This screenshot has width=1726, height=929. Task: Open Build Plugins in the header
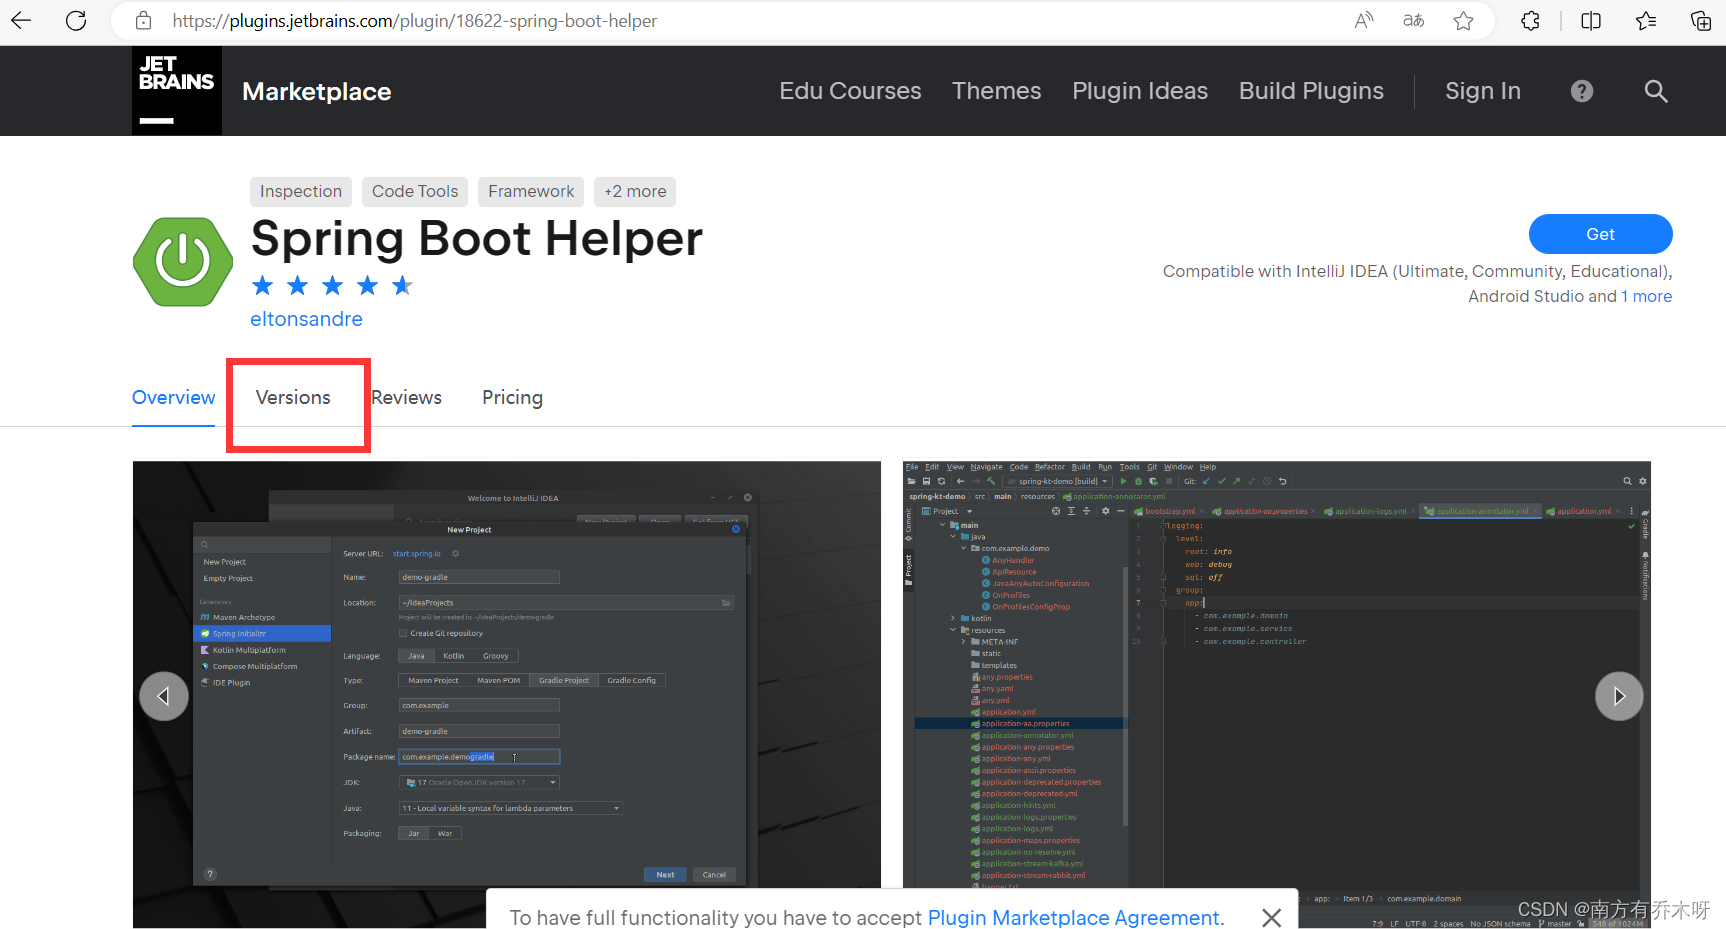click(x=1311, y=91)
